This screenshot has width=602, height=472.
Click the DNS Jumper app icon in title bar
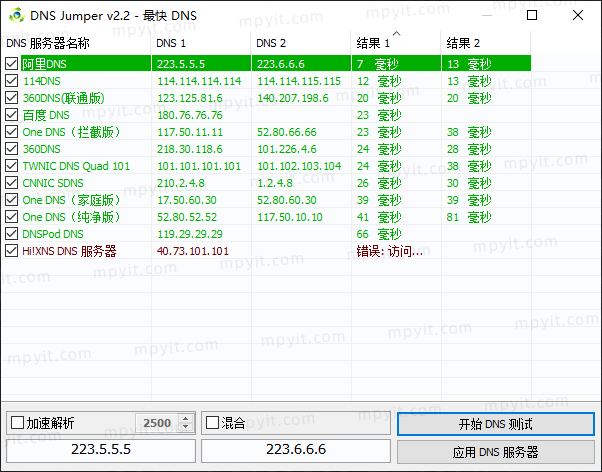click(17, 15)
